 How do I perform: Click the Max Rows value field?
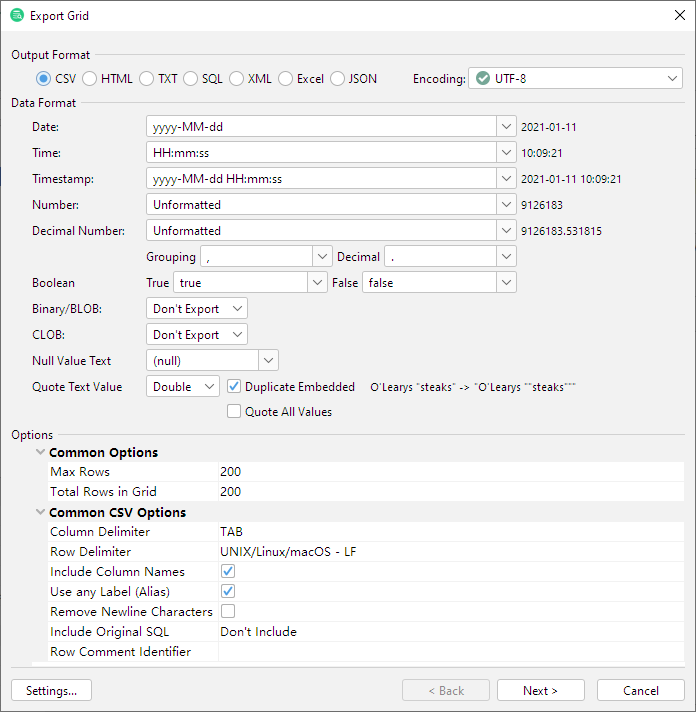tap(450, 471)
